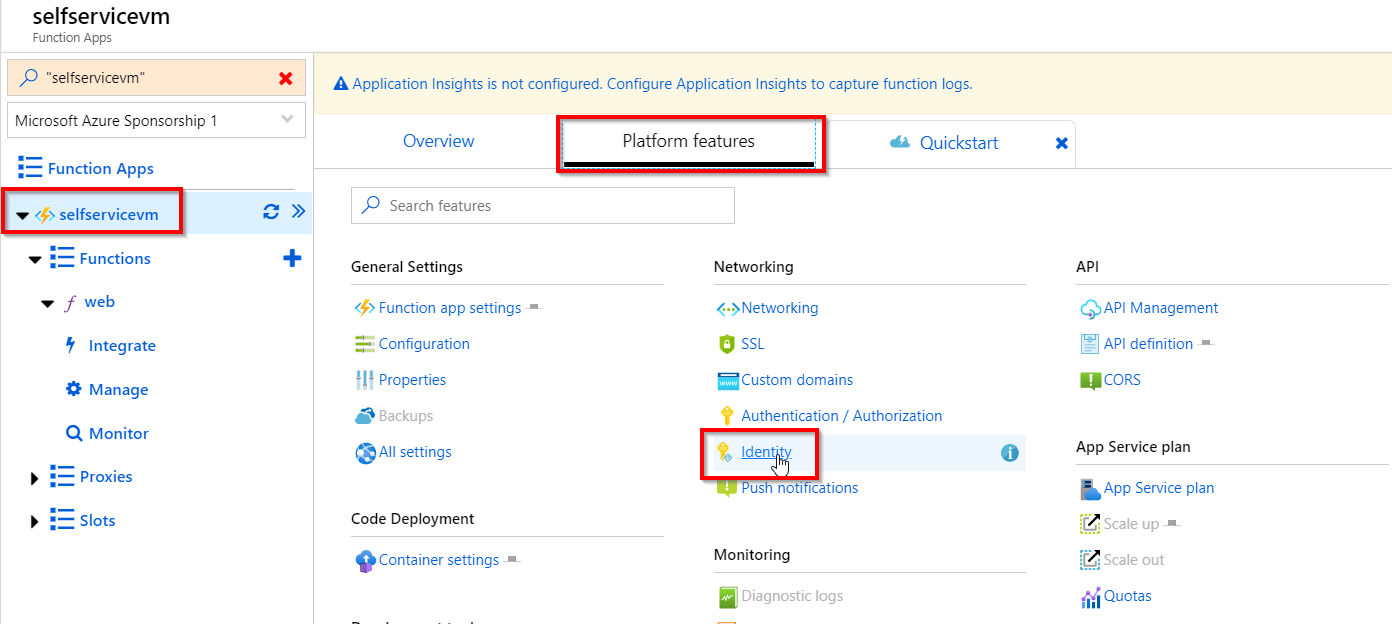Open the CORS link
Image resolution: width=1392 pixels, height=624 pixels.
click(x=1122, y=380)
